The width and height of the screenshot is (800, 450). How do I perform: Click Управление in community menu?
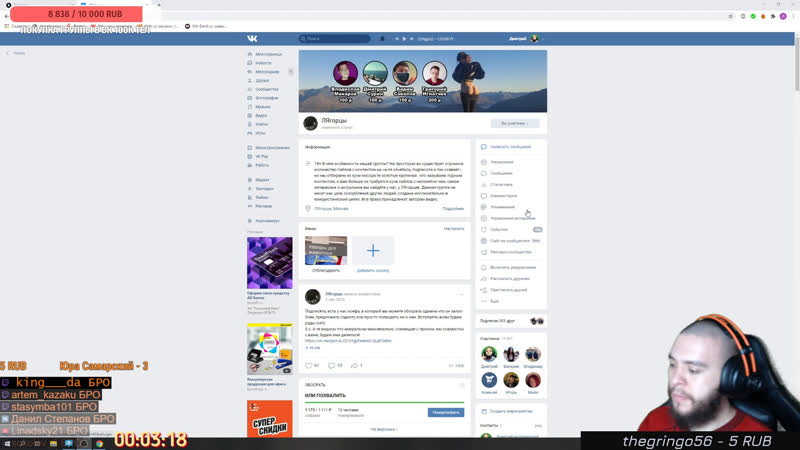point(501,162)
